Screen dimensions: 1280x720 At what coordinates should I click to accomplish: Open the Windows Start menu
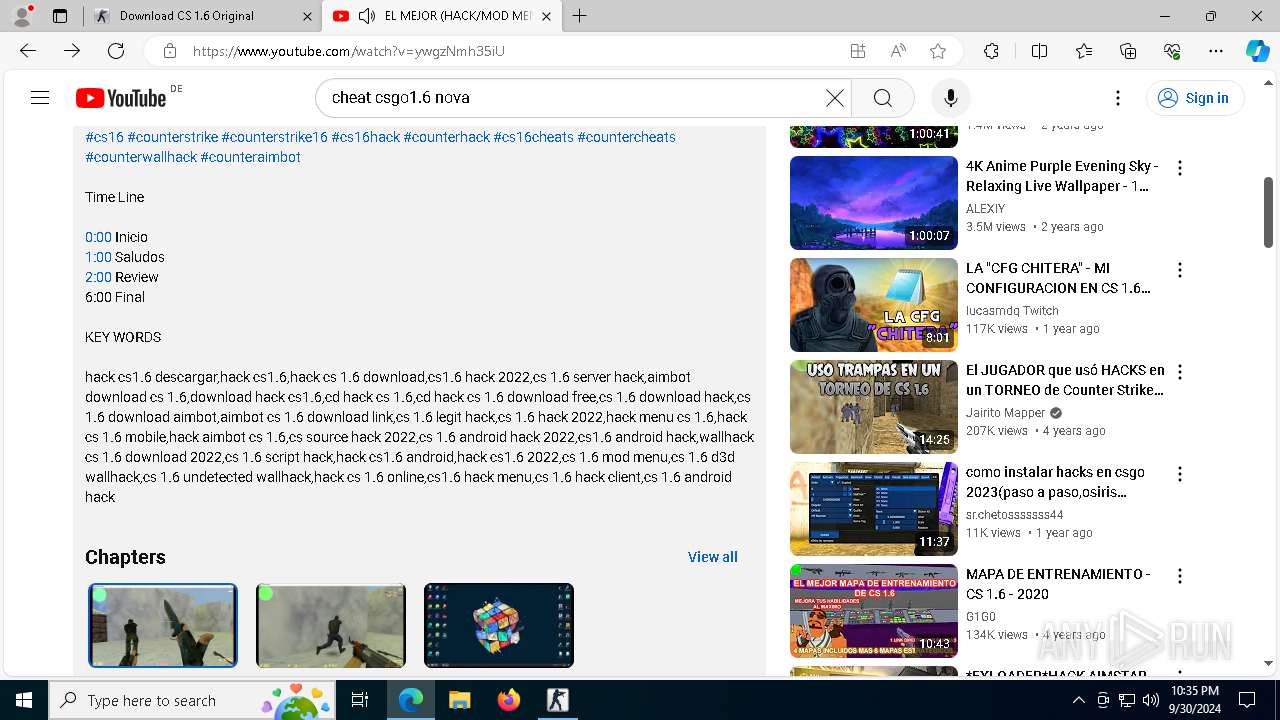[x=24, y=700]
